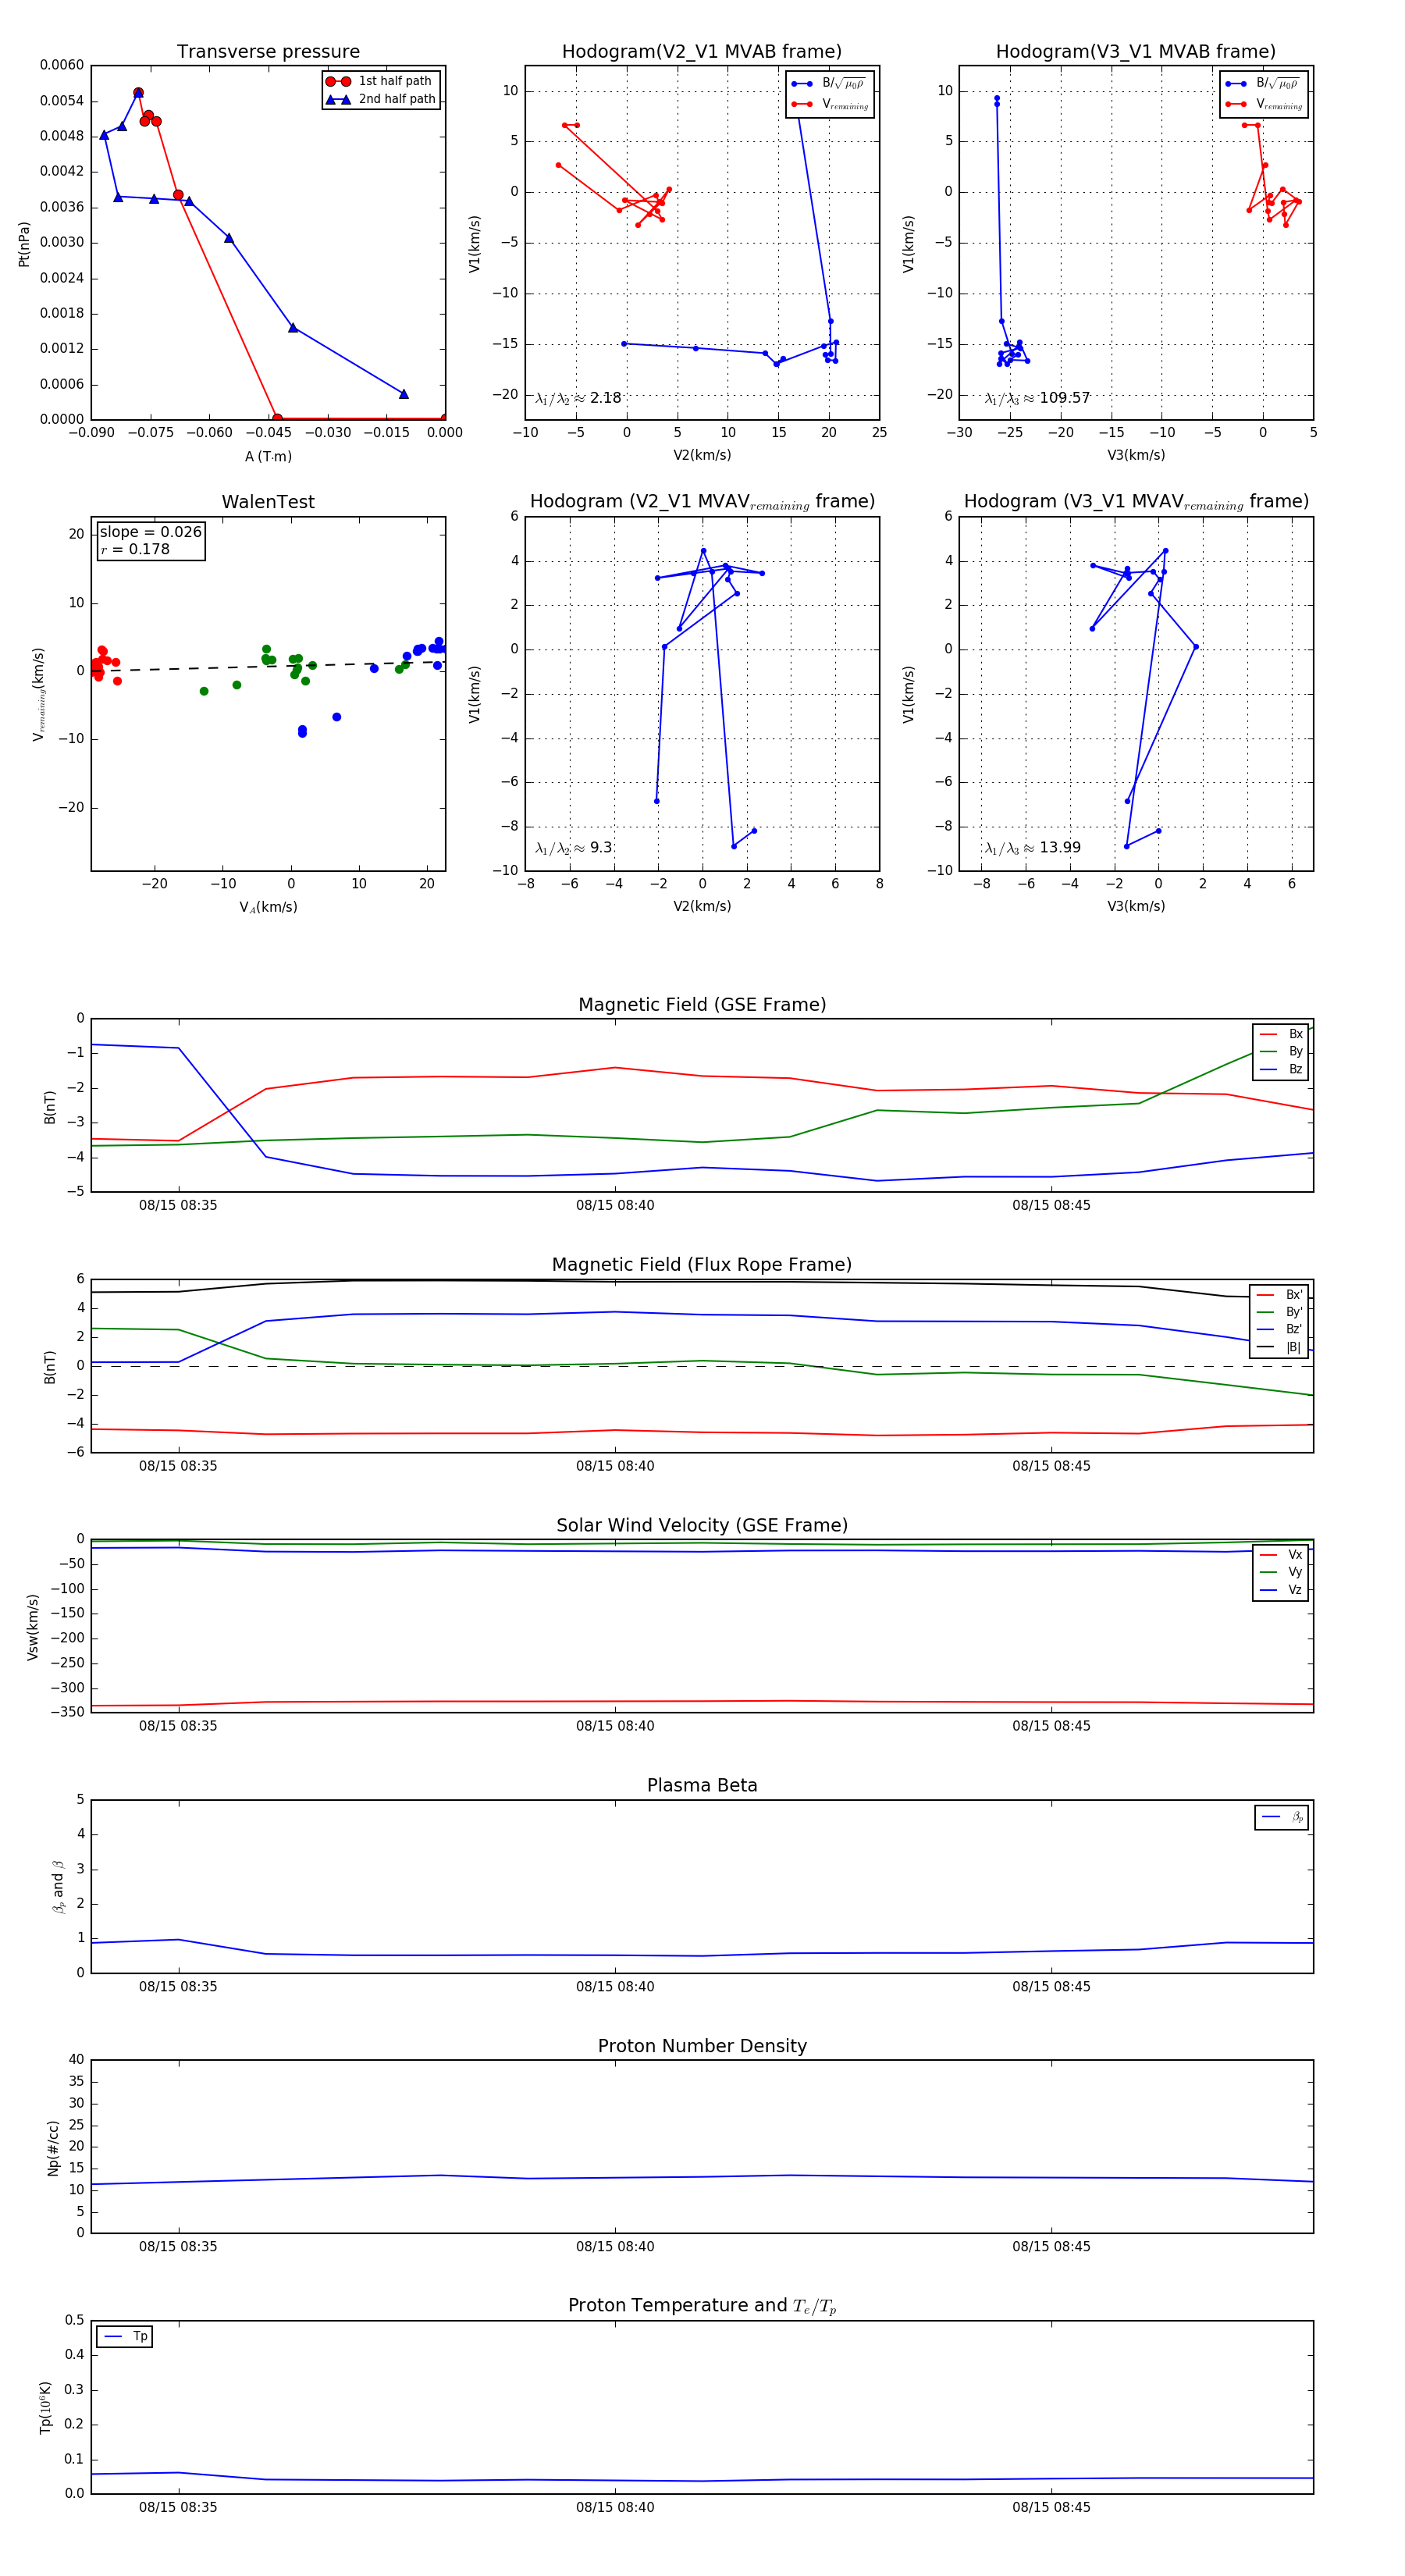
Task: Click the "WalenTest" plot title
Action: pyautogui.click(x=268, y=502)
